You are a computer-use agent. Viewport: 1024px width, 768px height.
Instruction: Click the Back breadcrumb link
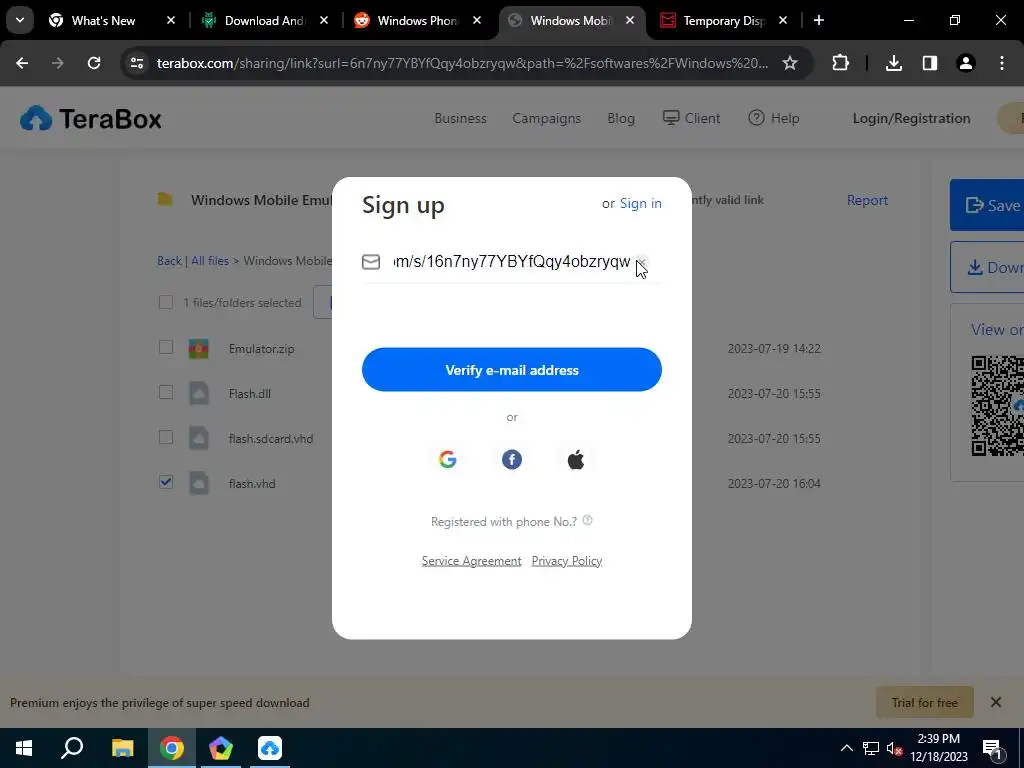169,261
